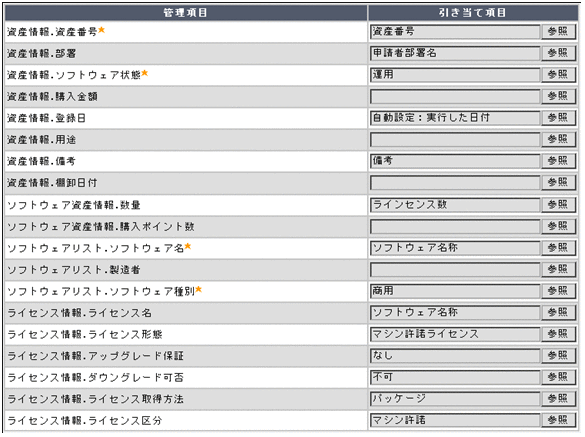Select the field containing 資産番号
Image resolution: width=585 pixels, height=437 pixels.
(x=455, y=32)
